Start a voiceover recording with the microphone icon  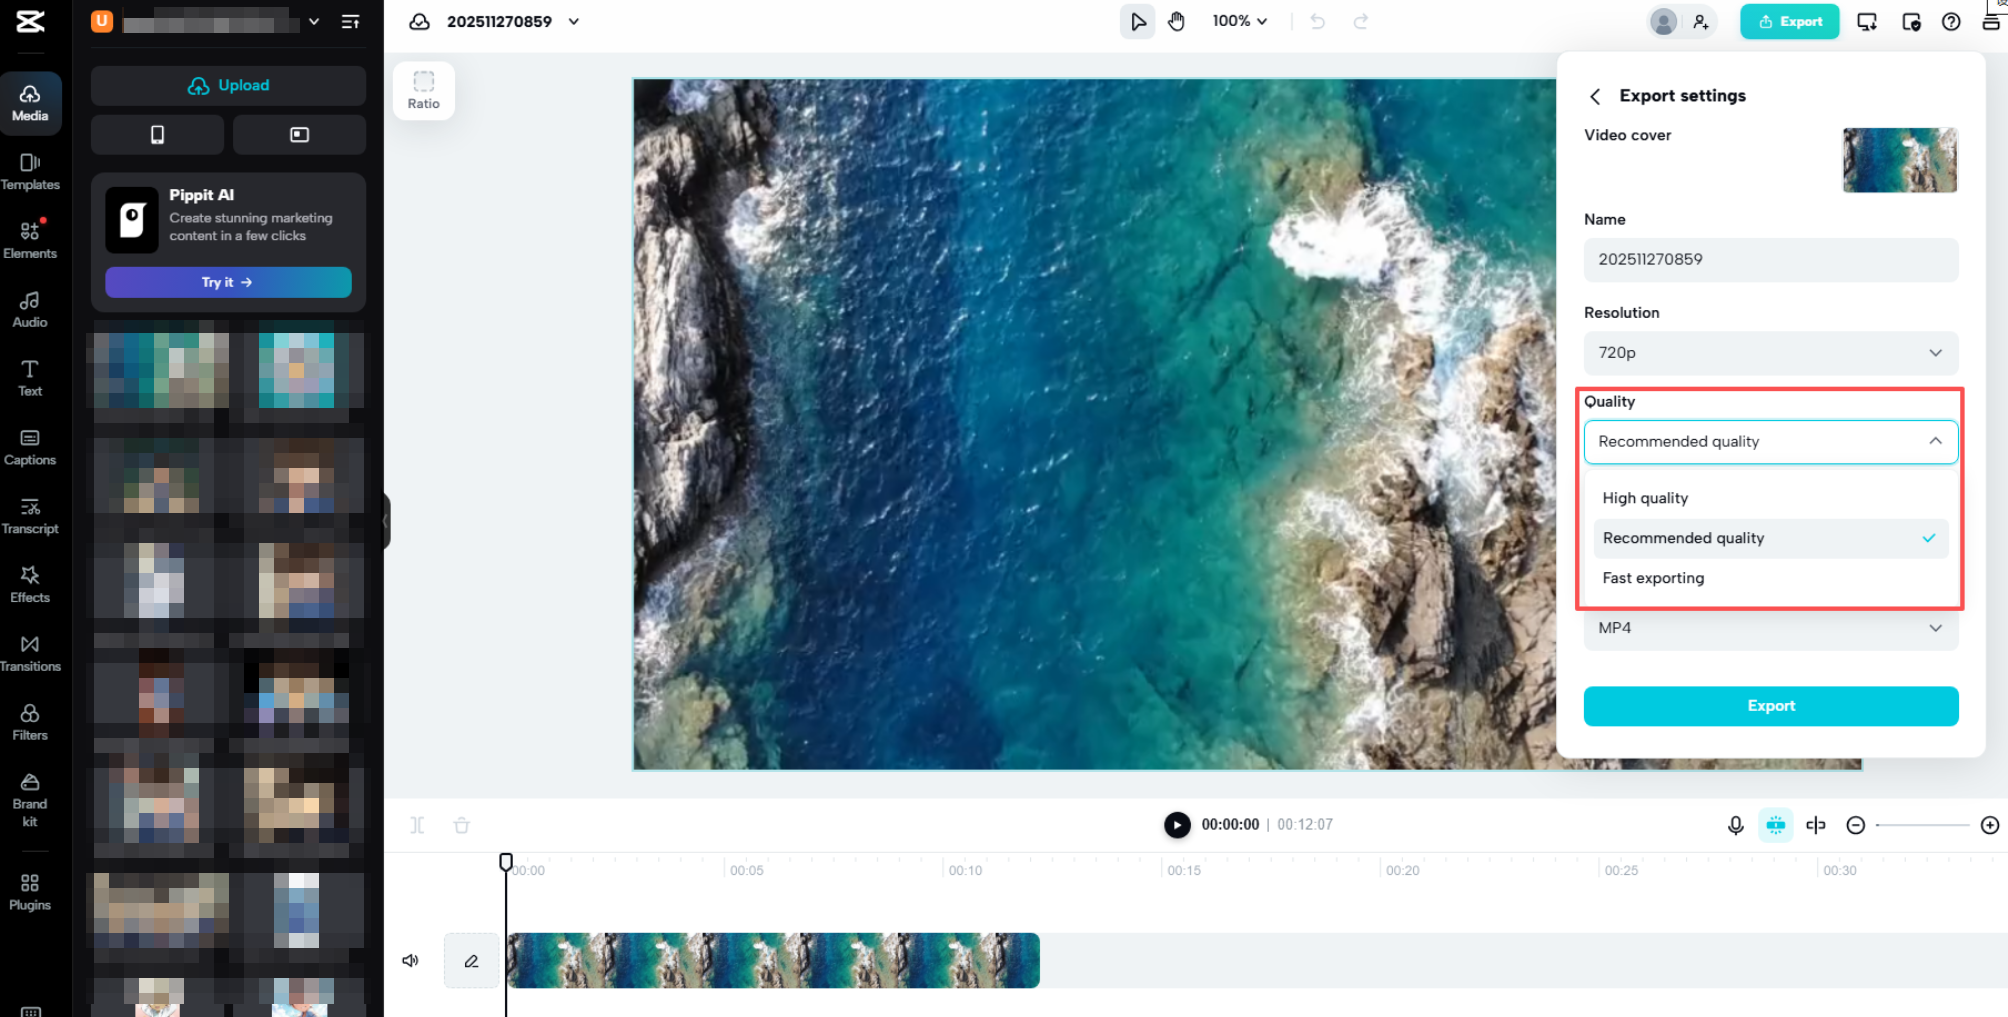pos(1735,825)
